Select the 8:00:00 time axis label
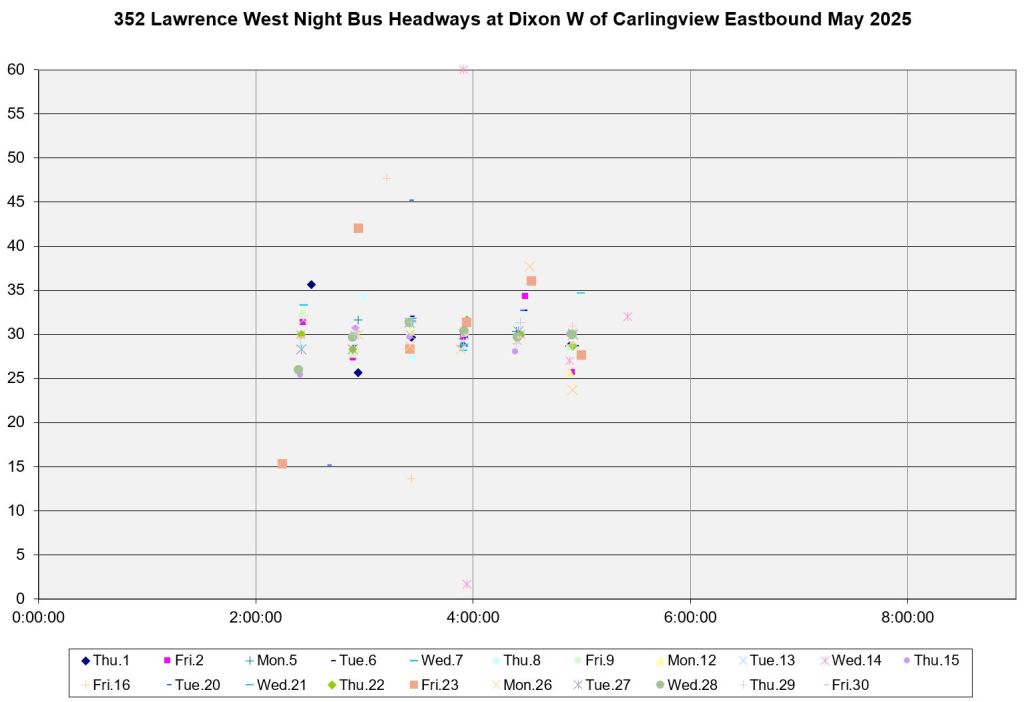This screenshot has width=1024, height=702. click(906, 618)
